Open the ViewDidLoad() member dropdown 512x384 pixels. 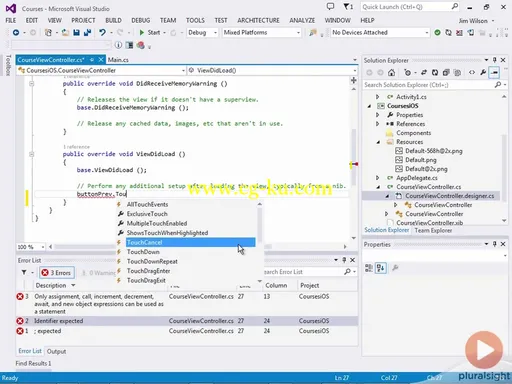click(272, 71)
